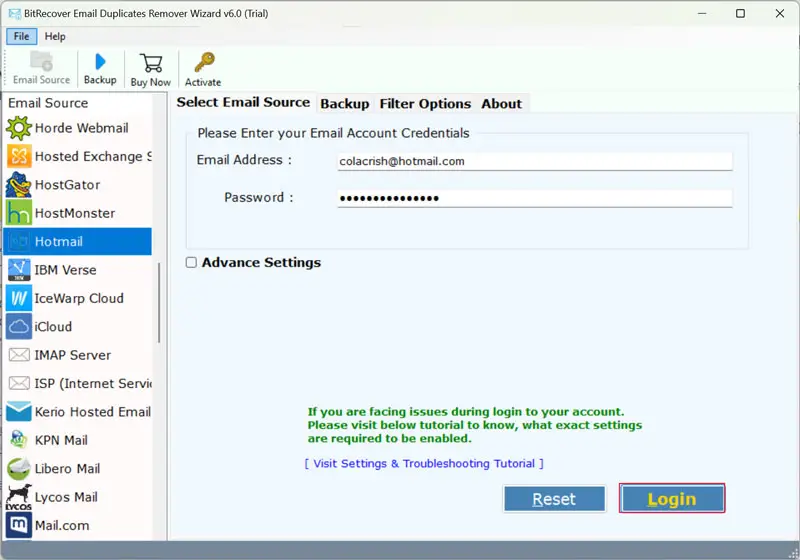Click the Login button
The image size is (800, 560).
672,498
